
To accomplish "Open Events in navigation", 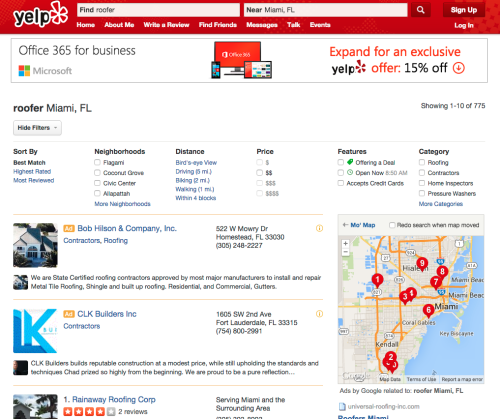I will (320, 25).
